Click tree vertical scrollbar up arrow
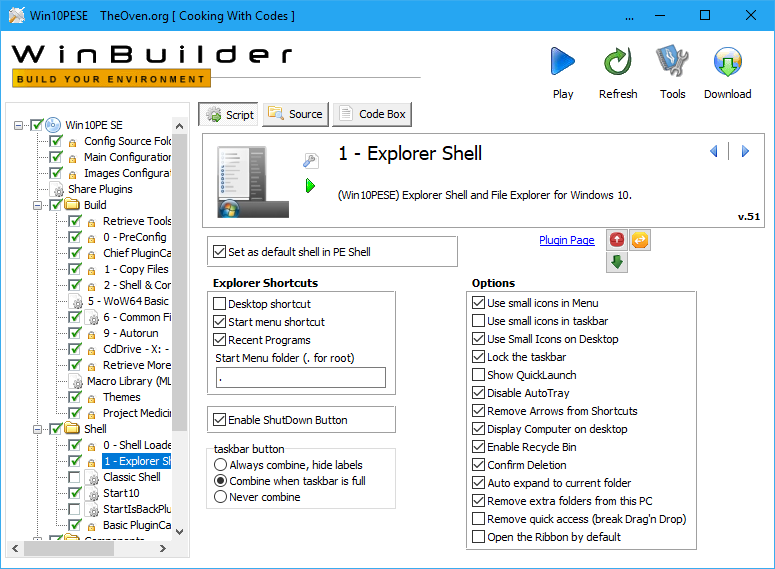Image resolution: width=775 pixels, height=569 pixels. pos(179,126)
